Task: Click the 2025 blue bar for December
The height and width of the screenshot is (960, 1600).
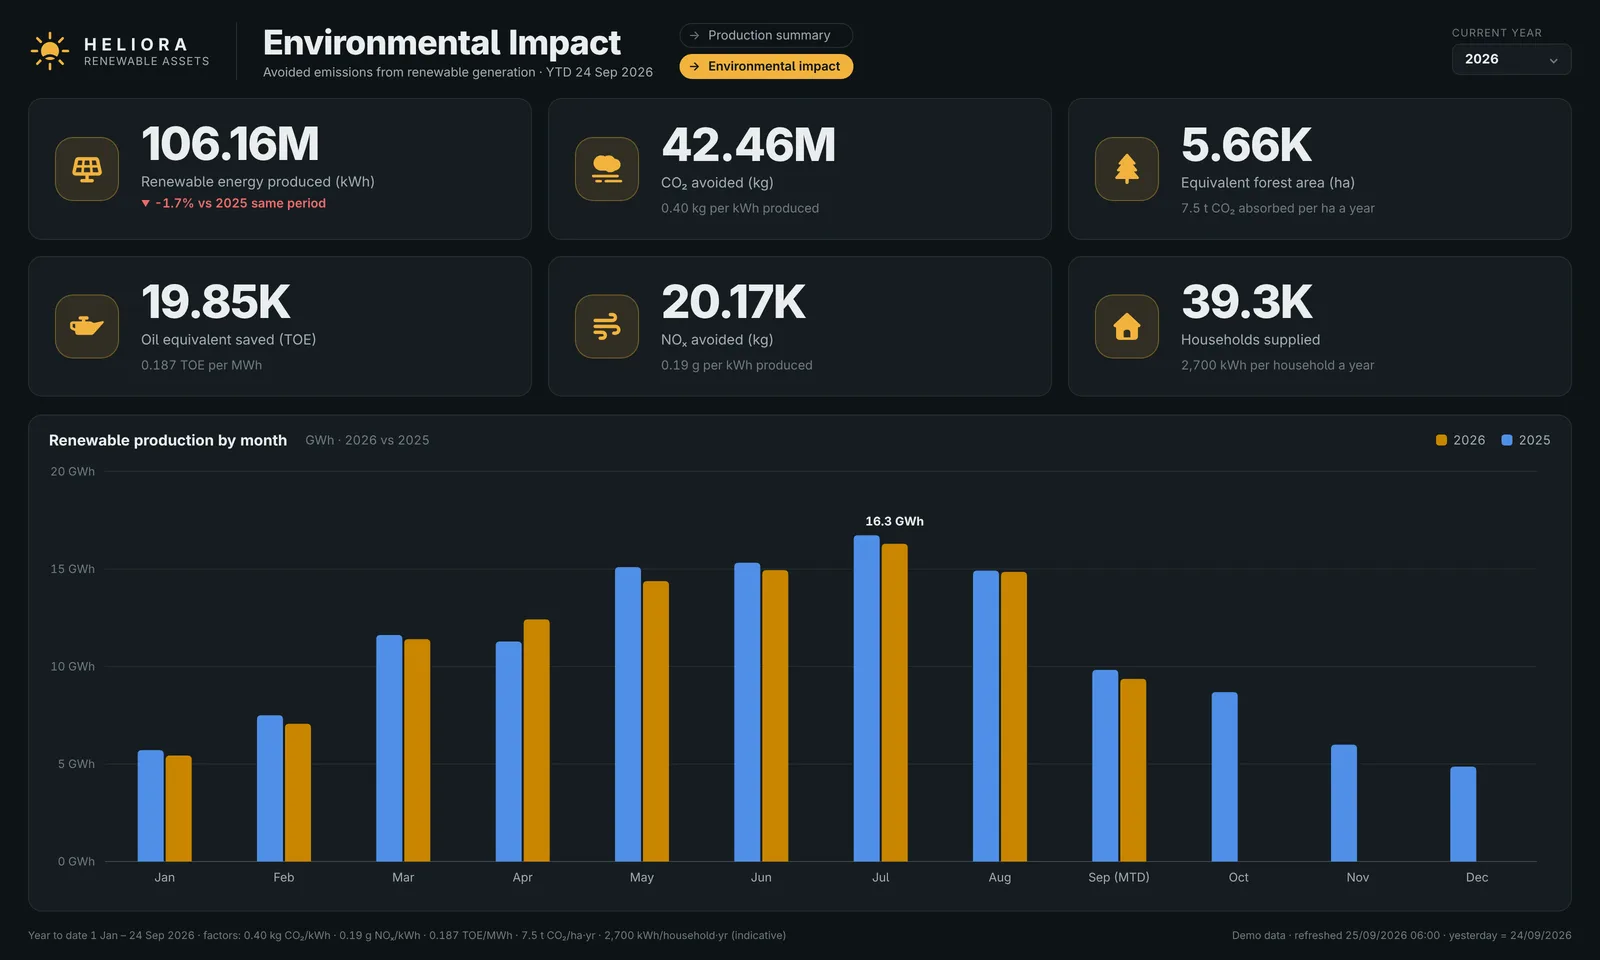Action: (x=1463, y=814)
